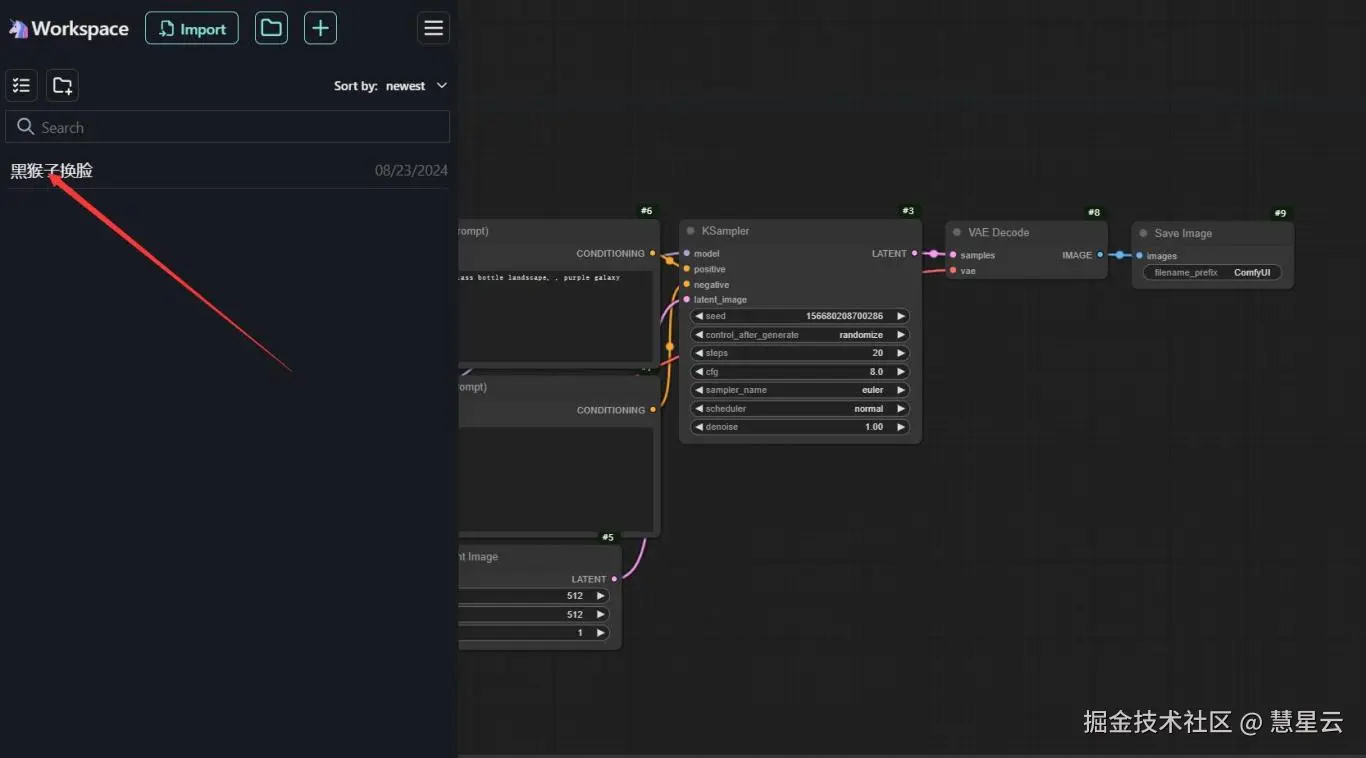Screen dimensions: 1366x758
Task: Click the #6 badge on the prompt node
Action: [x=646, y=211]
